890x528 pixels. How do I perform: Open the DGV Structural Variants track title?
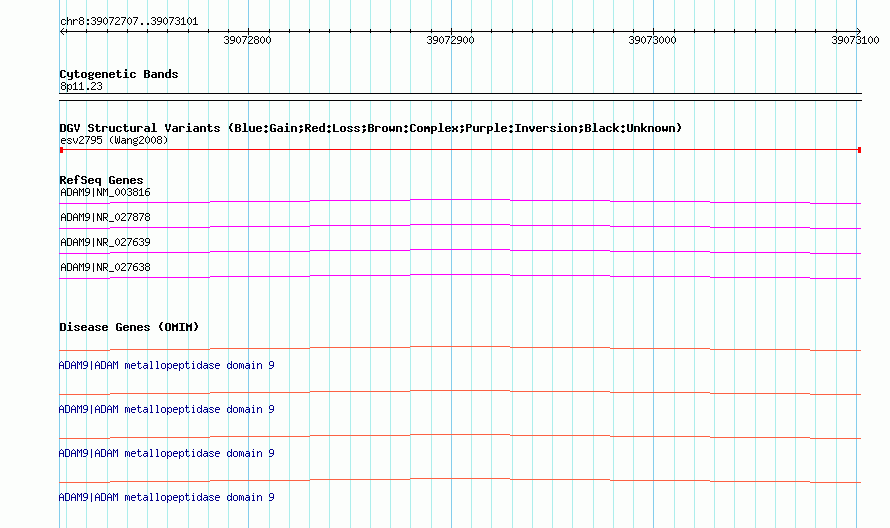click(371, 128)
